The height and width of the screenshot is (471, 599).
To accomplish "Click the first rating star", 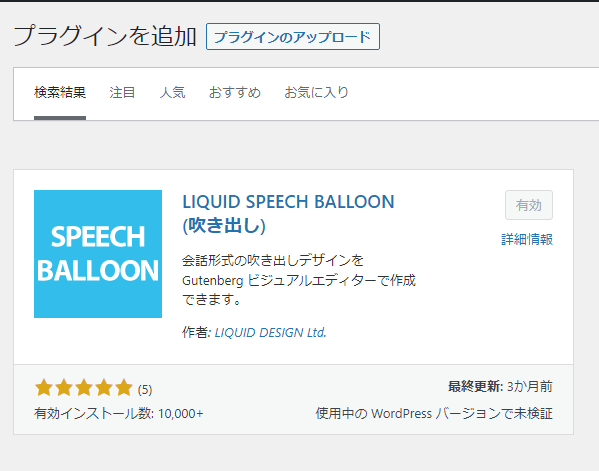I will coord(44,388).
